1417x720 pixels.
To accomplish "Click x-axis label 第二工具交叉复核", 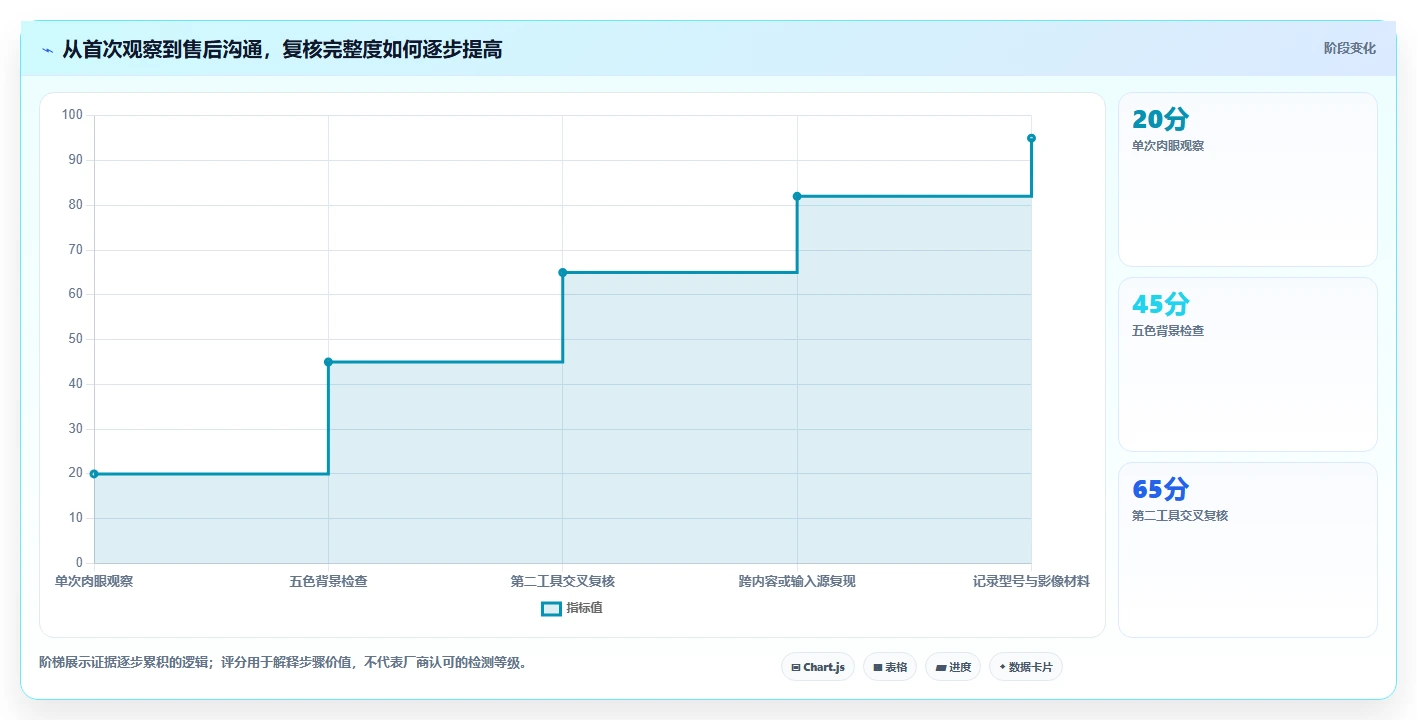I will pyautogui.click(x=563, y=581).
